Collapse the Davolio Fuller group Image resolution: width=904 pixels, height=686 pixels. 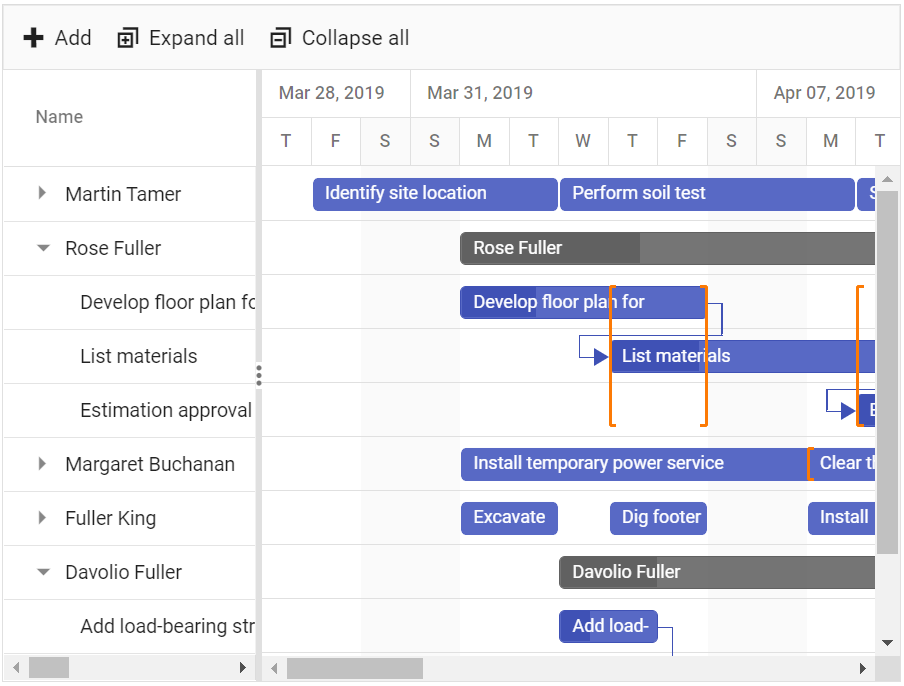point(43,572)
